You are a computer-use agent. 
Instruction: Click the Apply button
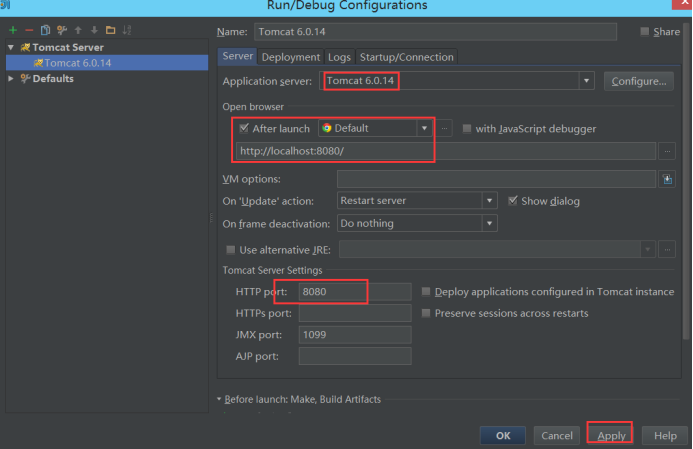click(611, 436)
